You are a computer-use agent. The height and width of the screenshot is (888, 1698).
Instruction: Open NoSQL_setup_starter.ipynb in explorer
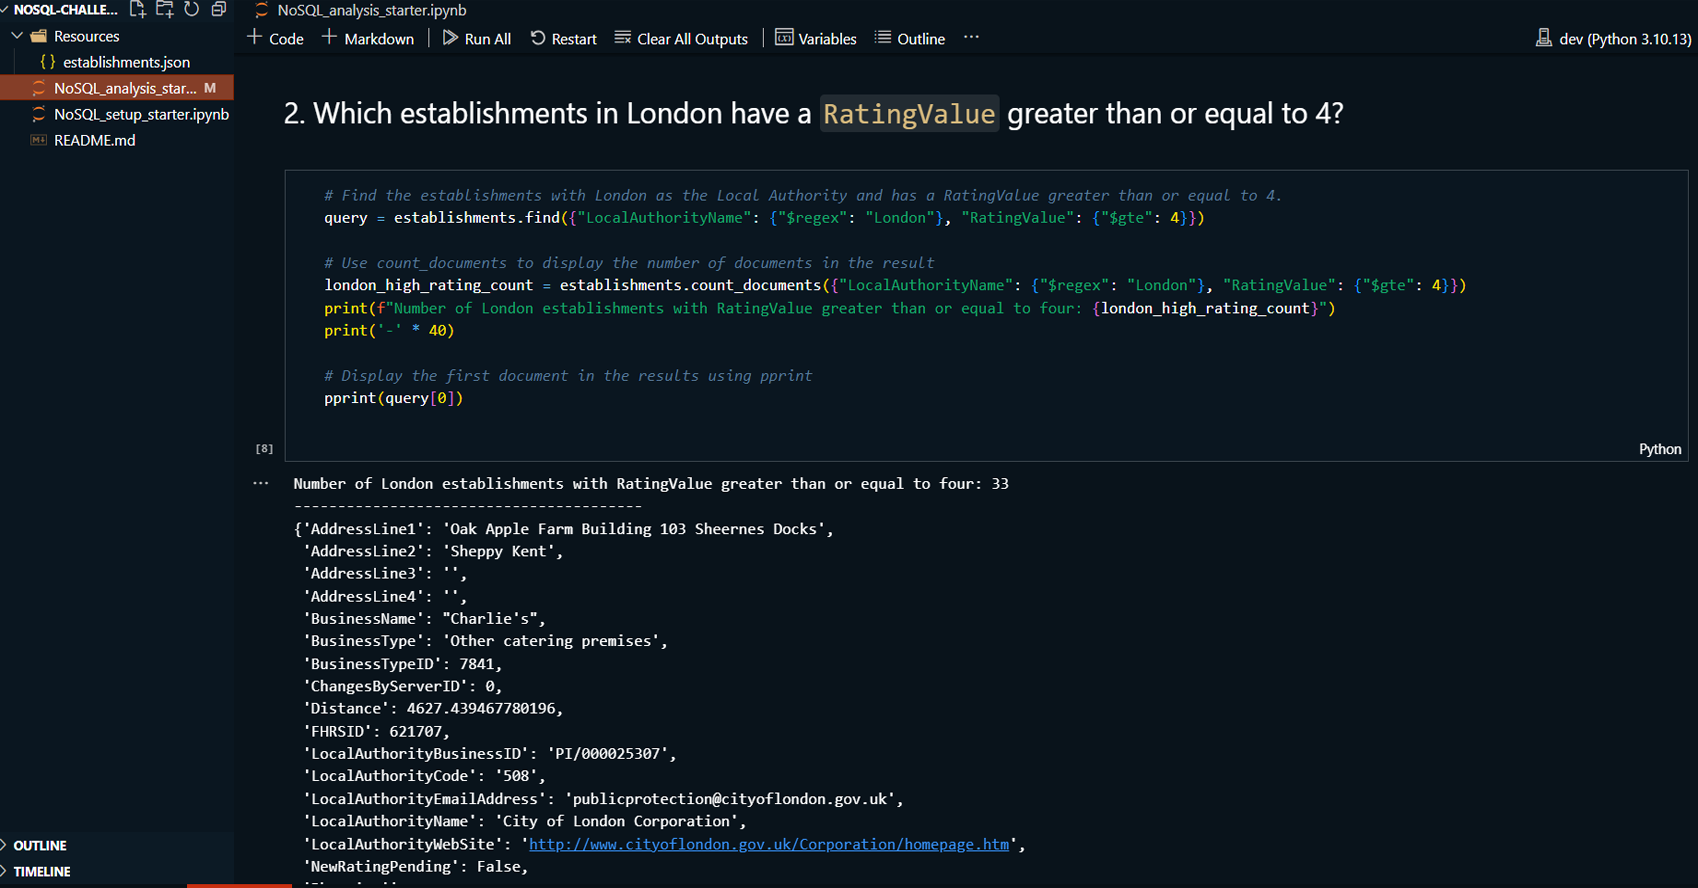pyautogui.click(x=141, y=114)
